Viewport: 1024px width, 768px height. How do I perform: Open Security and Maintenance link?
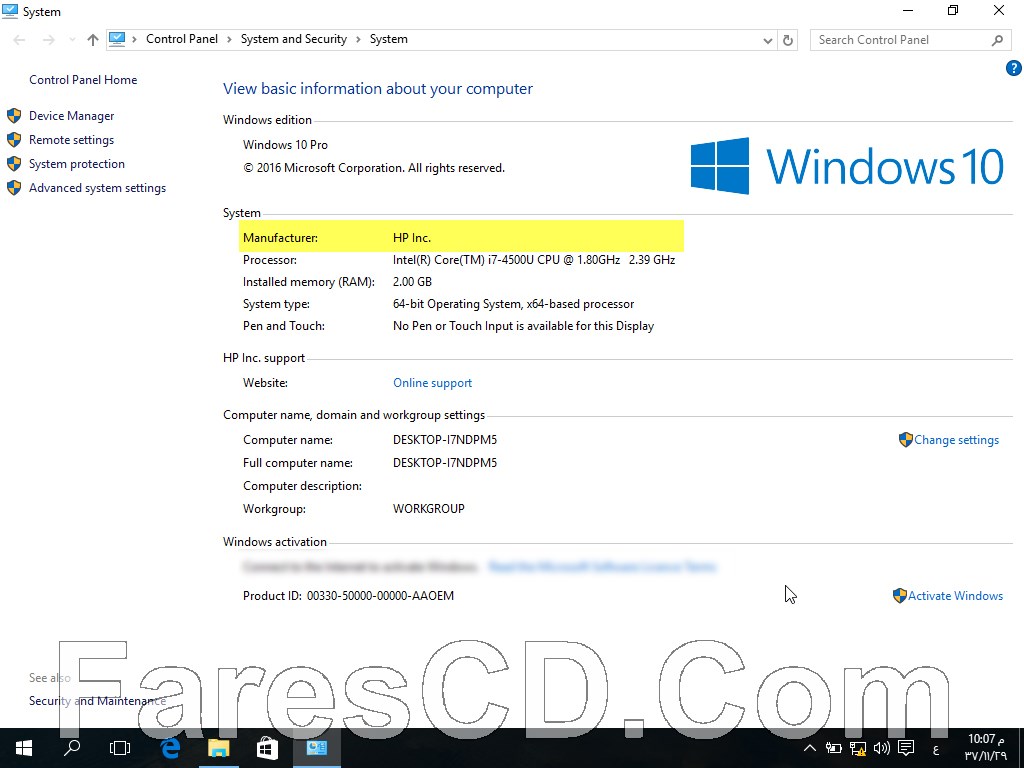point(97,701)
